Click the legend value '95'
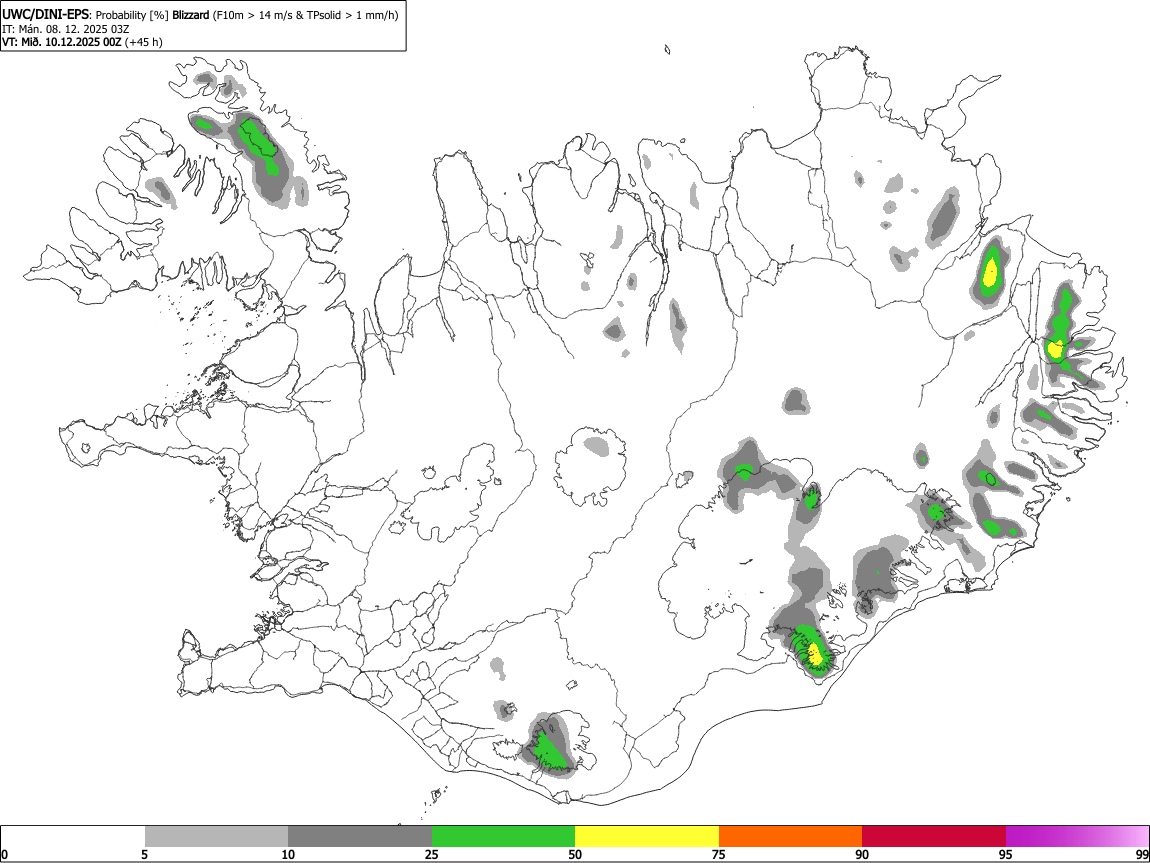Viewport: 1150px width, 863px height. point(1006,854)
